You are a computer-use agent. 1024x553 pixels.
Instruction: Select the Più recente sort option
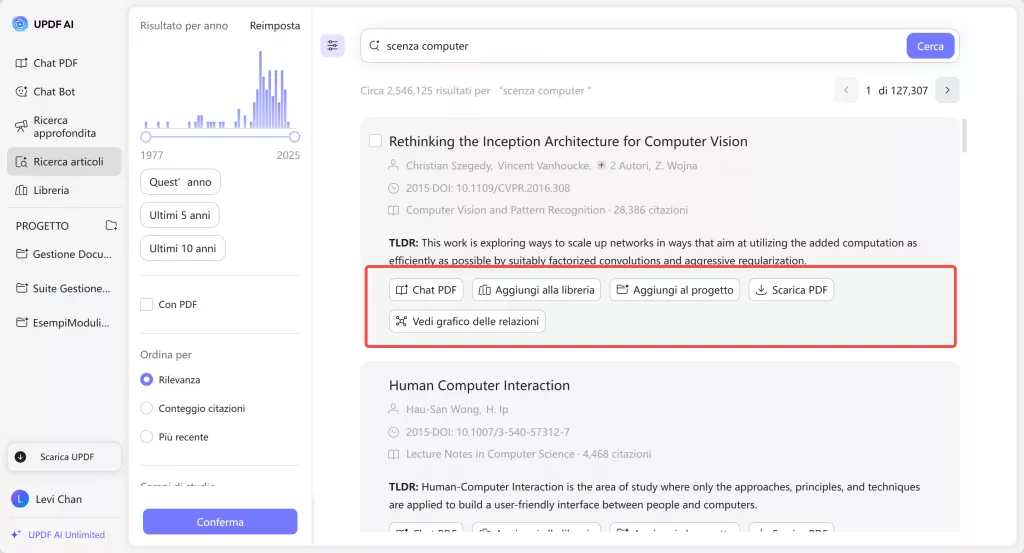point(147,437)
